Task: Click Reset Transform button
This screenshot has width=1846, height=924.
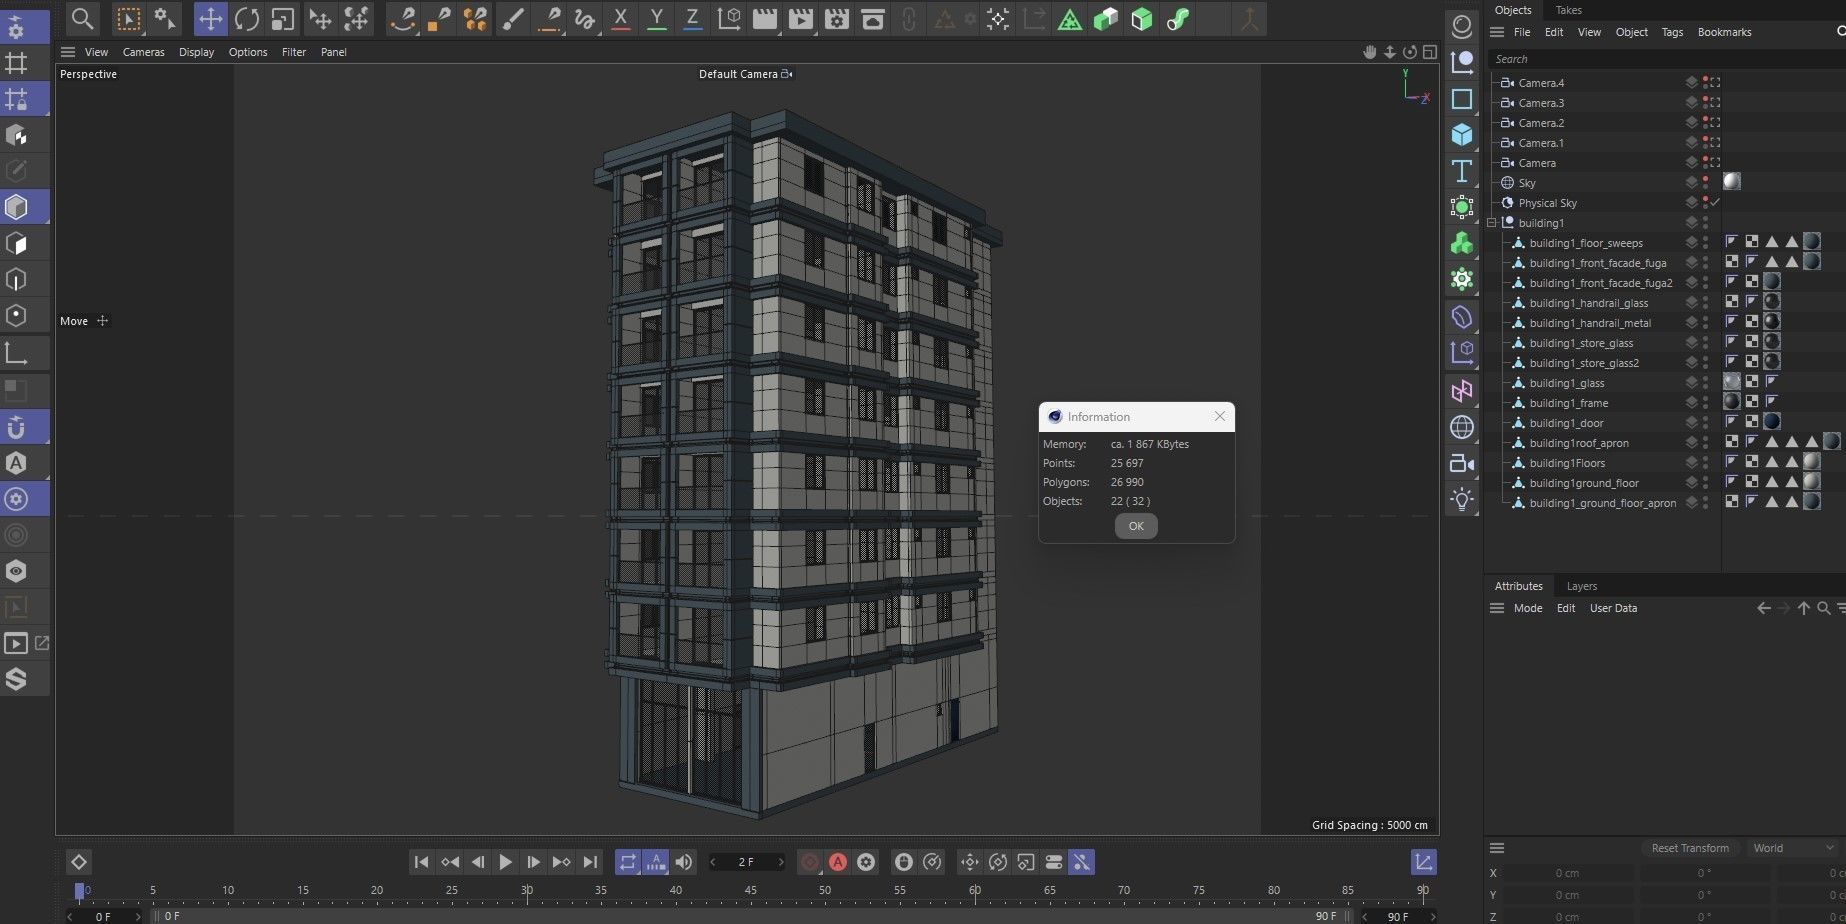Action: (x=1689, y=848)
